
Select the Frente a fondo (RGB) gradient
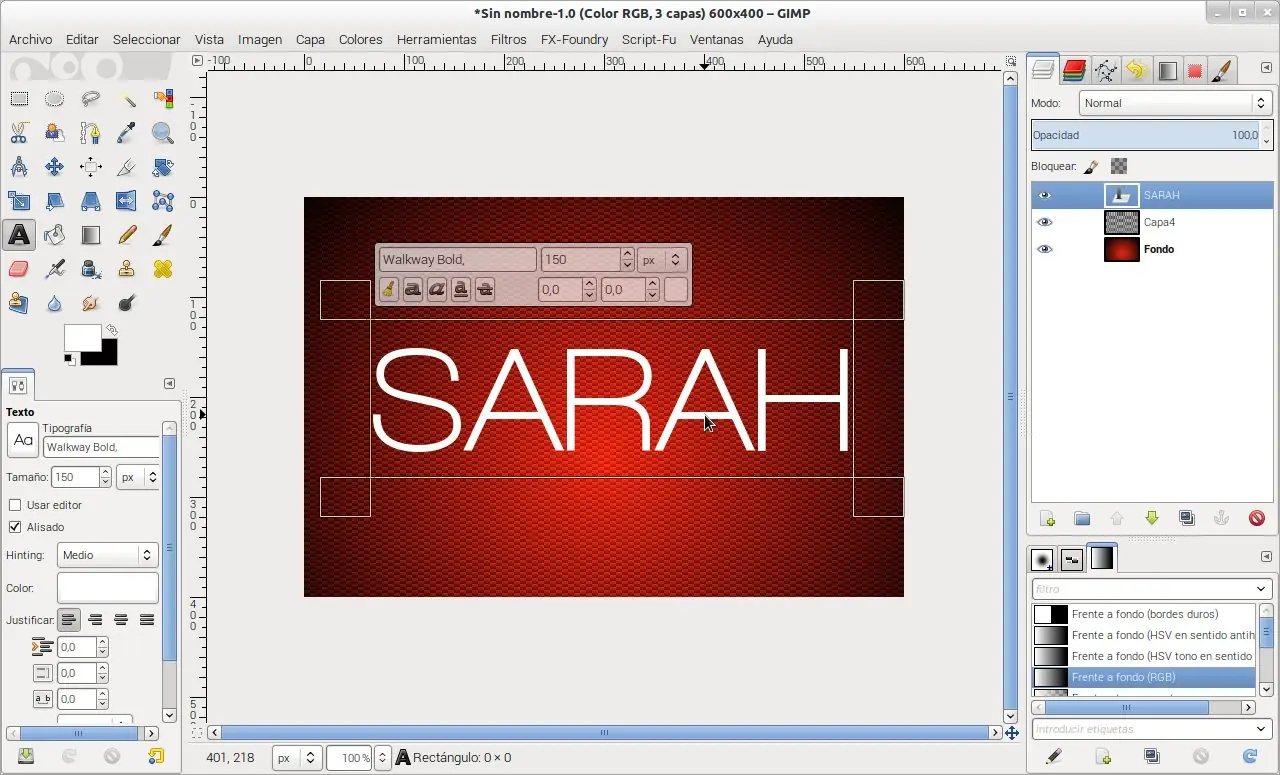(x=1144, y=677)
